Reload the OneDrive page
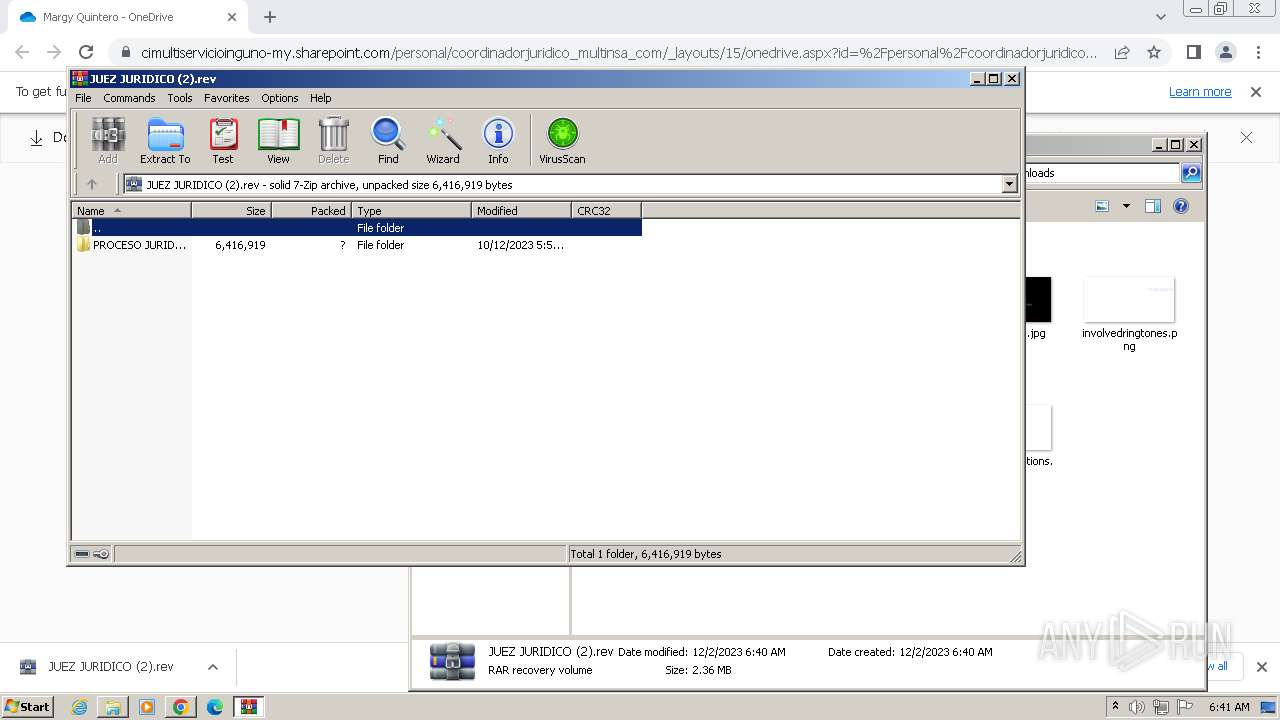Screen dimensions: 1280x720 (86, 52)
